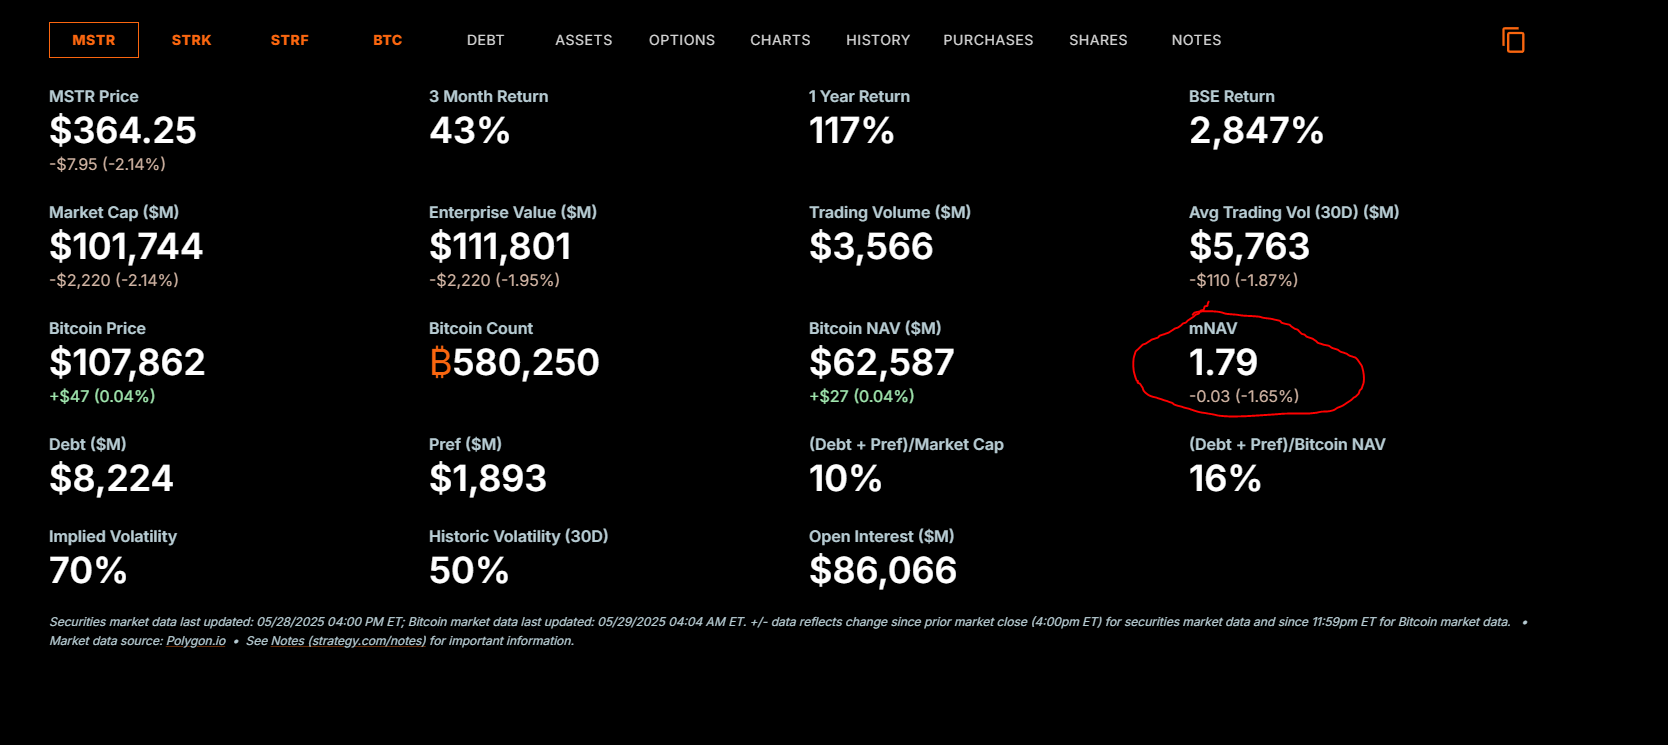Viewport: 1668px width, 745px height.
Task: Click the Bitcoin Count value 580,250
Action: (526, 362)
